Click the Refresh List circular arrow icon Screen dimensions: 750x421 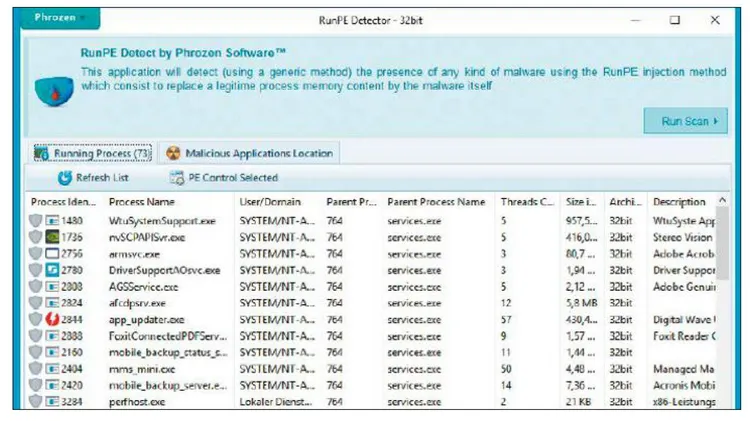tap(65, 178)
